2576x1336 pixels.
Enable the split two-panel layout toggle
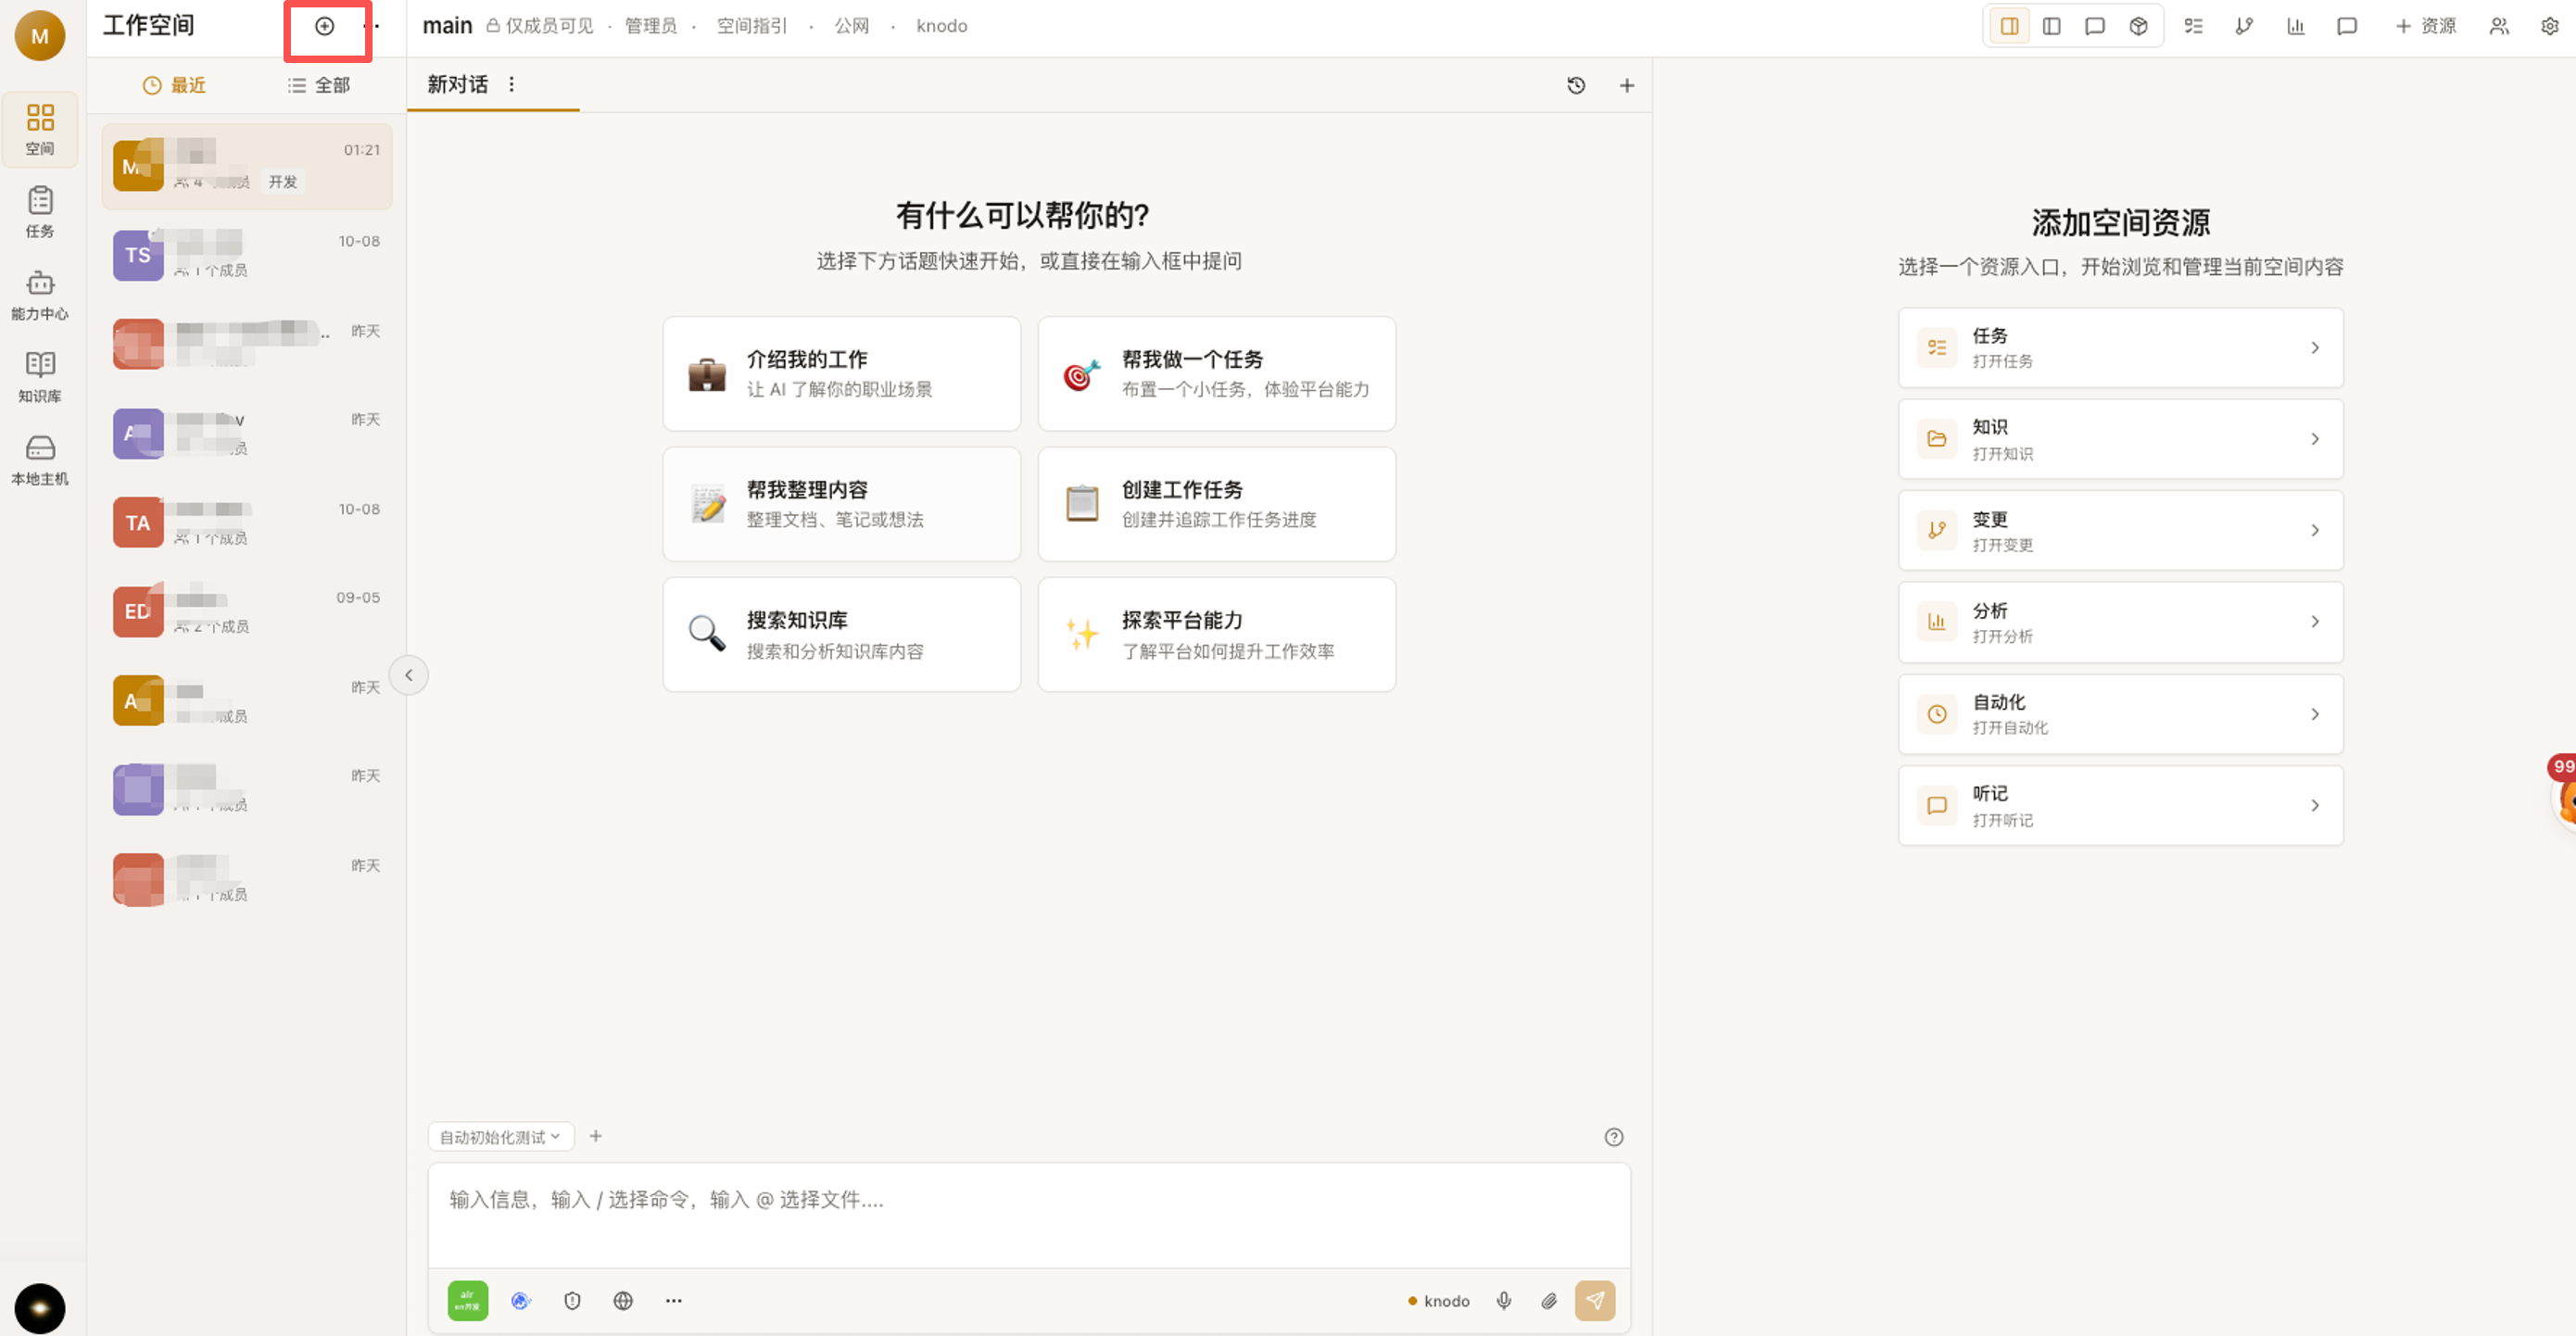point(2009,26)
